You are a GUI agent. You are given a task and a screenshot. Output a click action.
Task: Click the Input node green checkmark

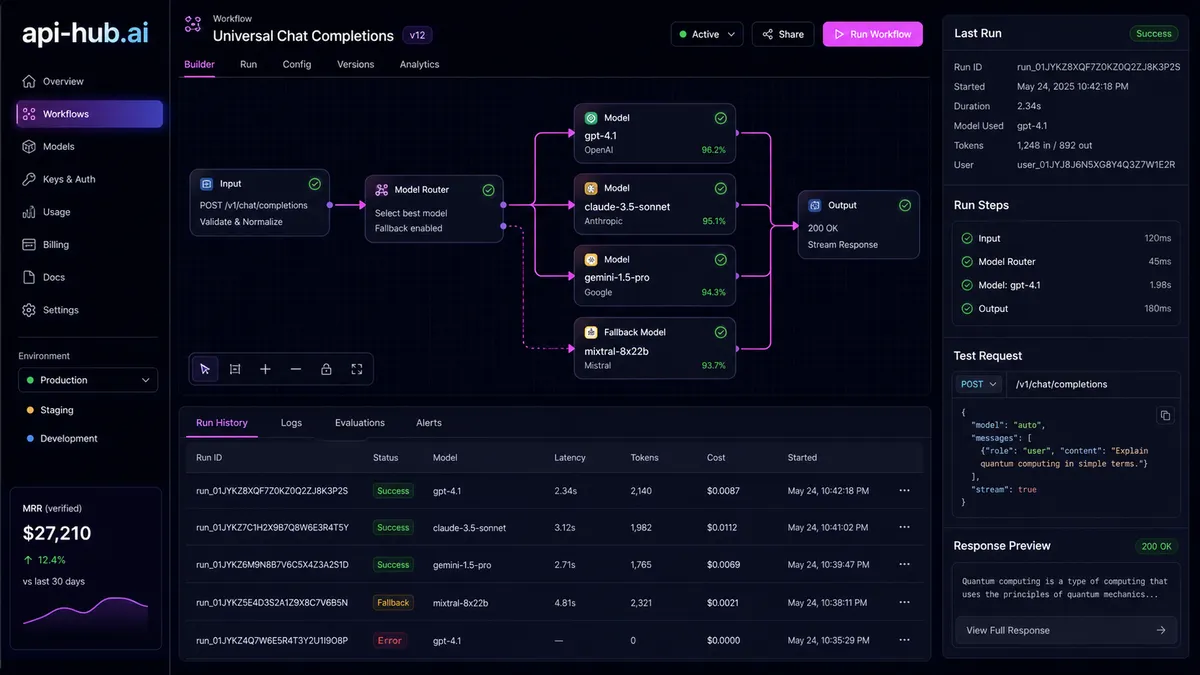coord(315,184)
